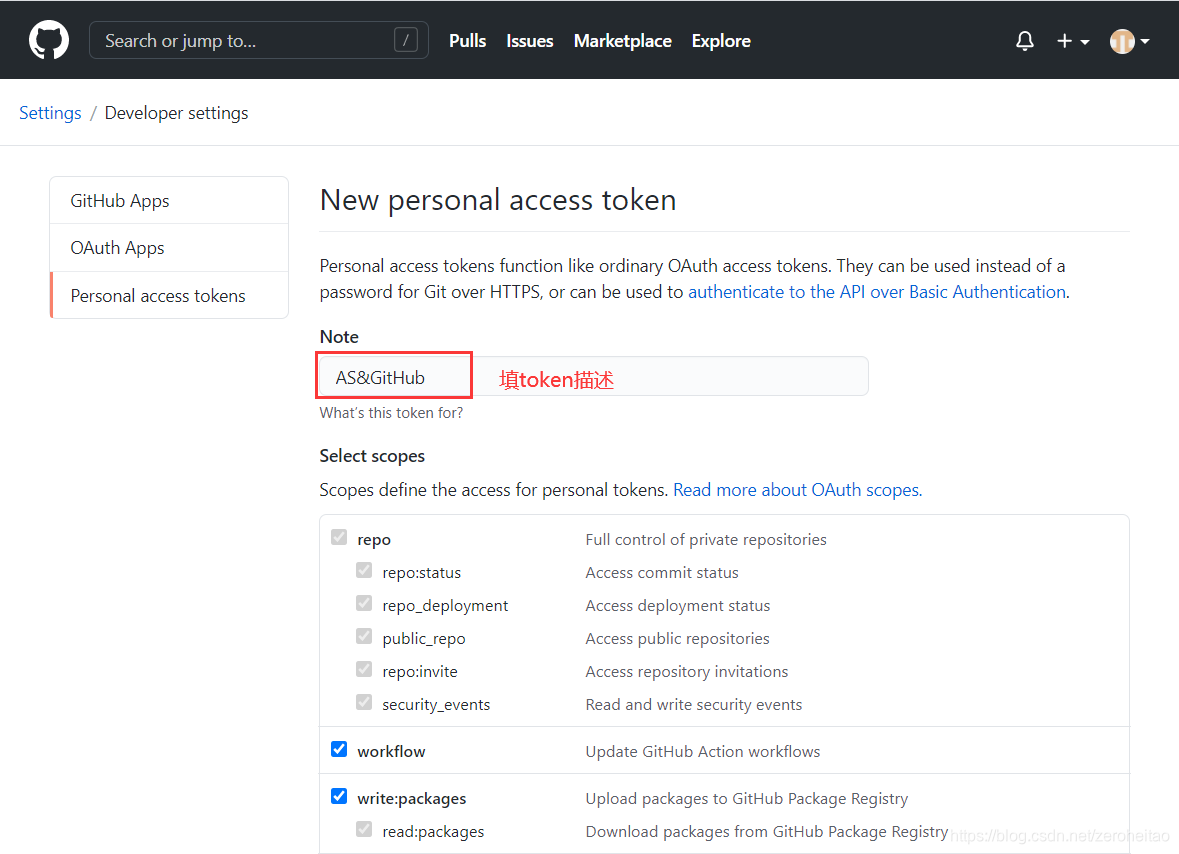Screen dimensions: 1179x854
Task: Click the slash shortcut hint in search bar
Action: tap(405, 40)
